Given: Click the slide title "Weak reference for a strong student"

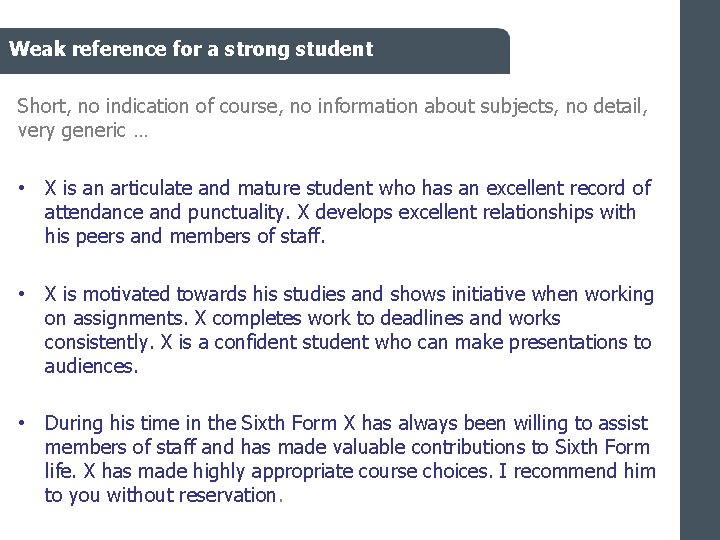Looking at the screenshot, I should tap(190, 49).
